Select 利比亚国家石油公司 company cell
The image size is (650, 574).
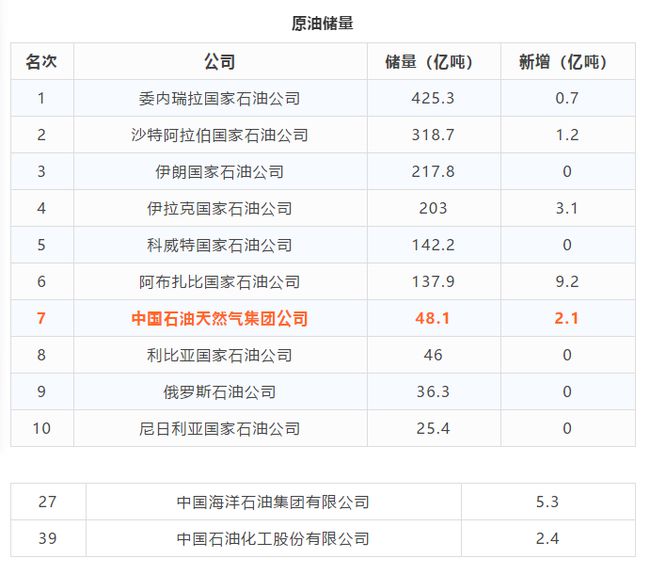[220, 355]
